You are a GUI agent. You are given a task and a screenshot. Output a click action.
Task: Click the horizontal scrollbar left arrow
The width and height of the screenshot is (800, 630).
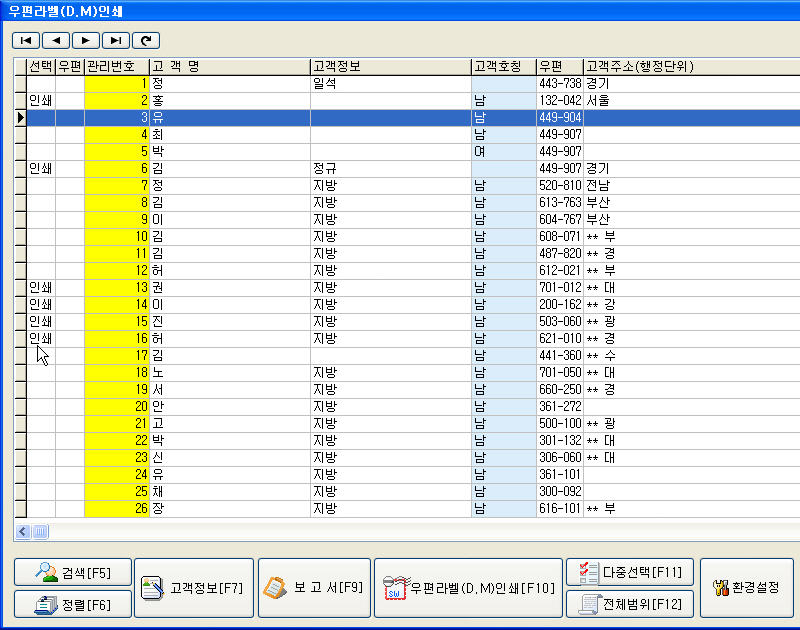tap(23, 532)
